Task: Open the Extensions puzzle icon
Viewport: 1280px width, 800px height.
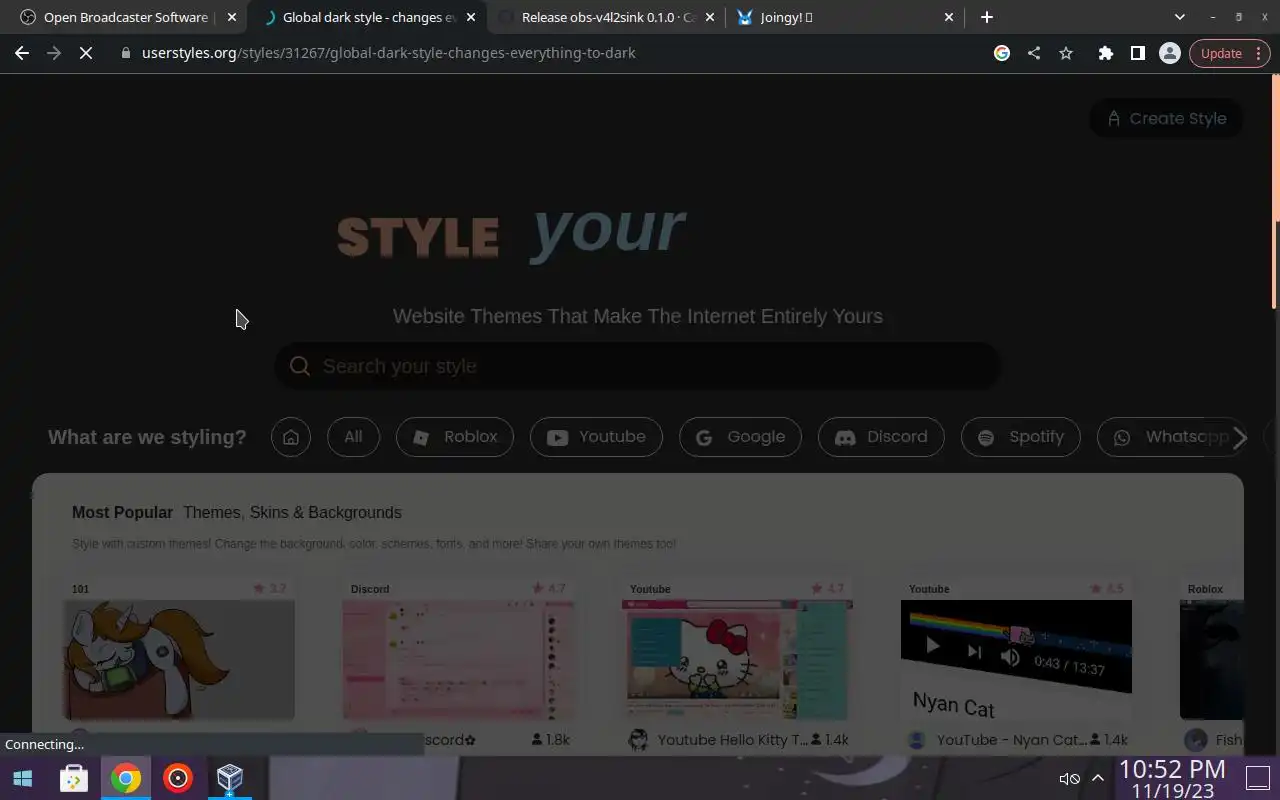Action: (x=1106, y=53)
